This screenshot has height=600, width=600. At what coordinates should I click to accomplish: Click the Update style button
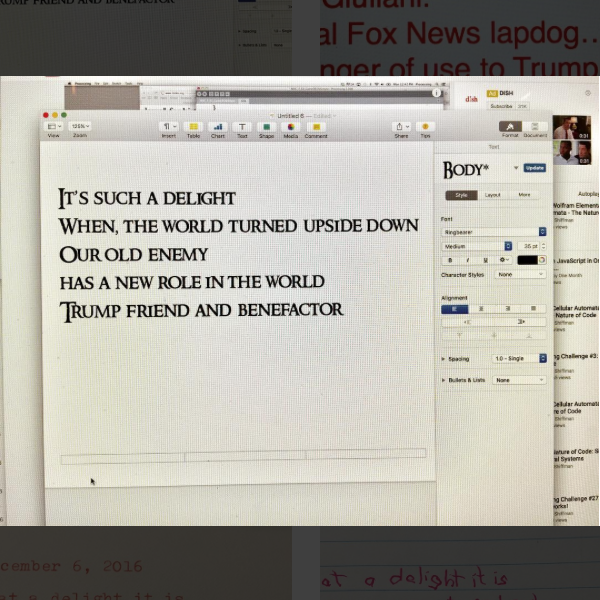535,168
